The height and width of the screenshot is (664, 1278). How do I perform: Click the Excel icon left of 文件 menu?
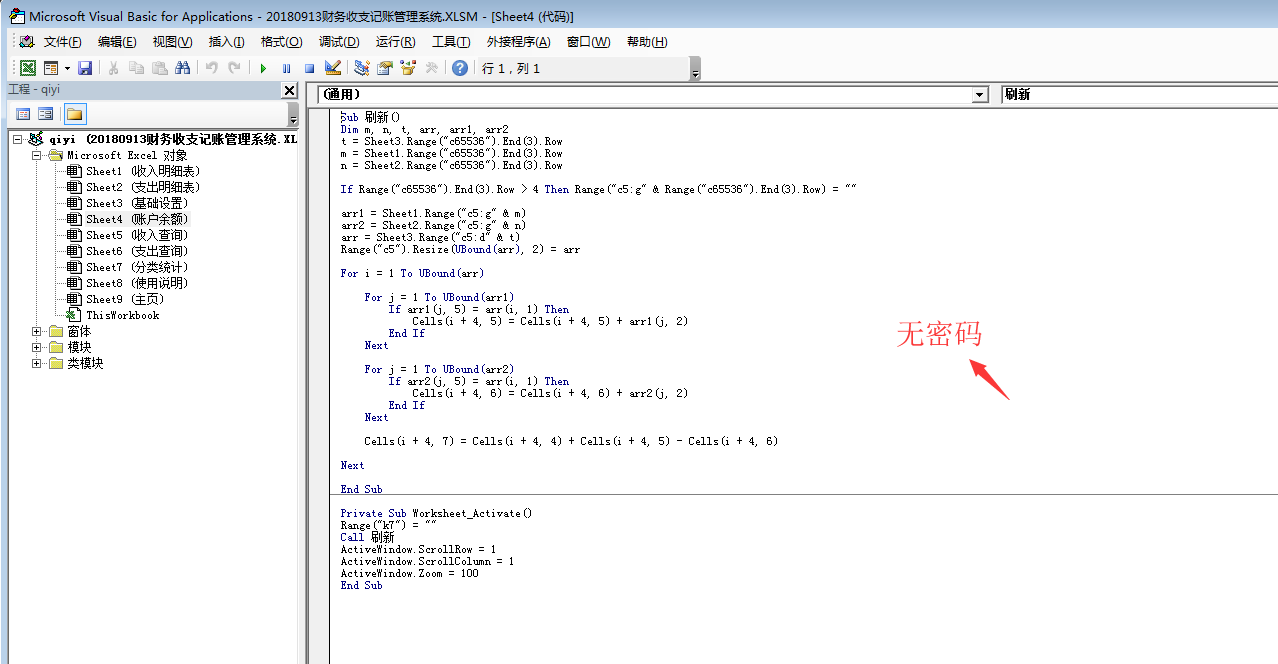26,42
